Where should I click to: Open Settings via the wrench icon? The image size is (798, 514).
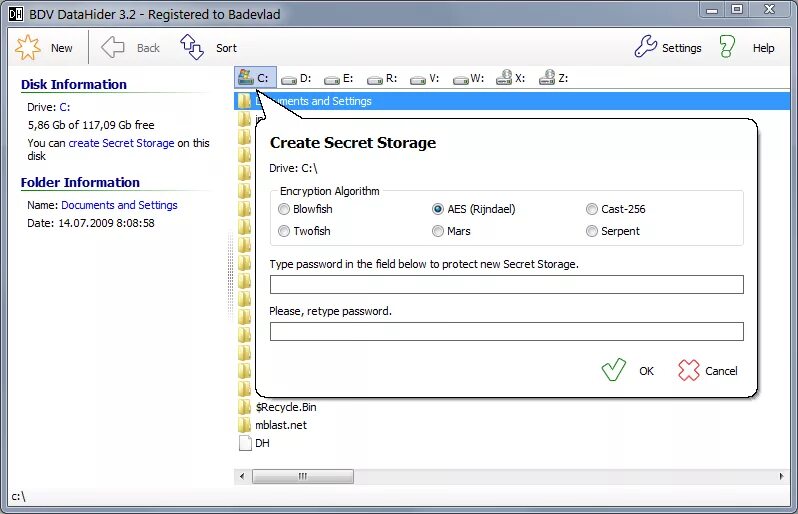pos(646,46)
